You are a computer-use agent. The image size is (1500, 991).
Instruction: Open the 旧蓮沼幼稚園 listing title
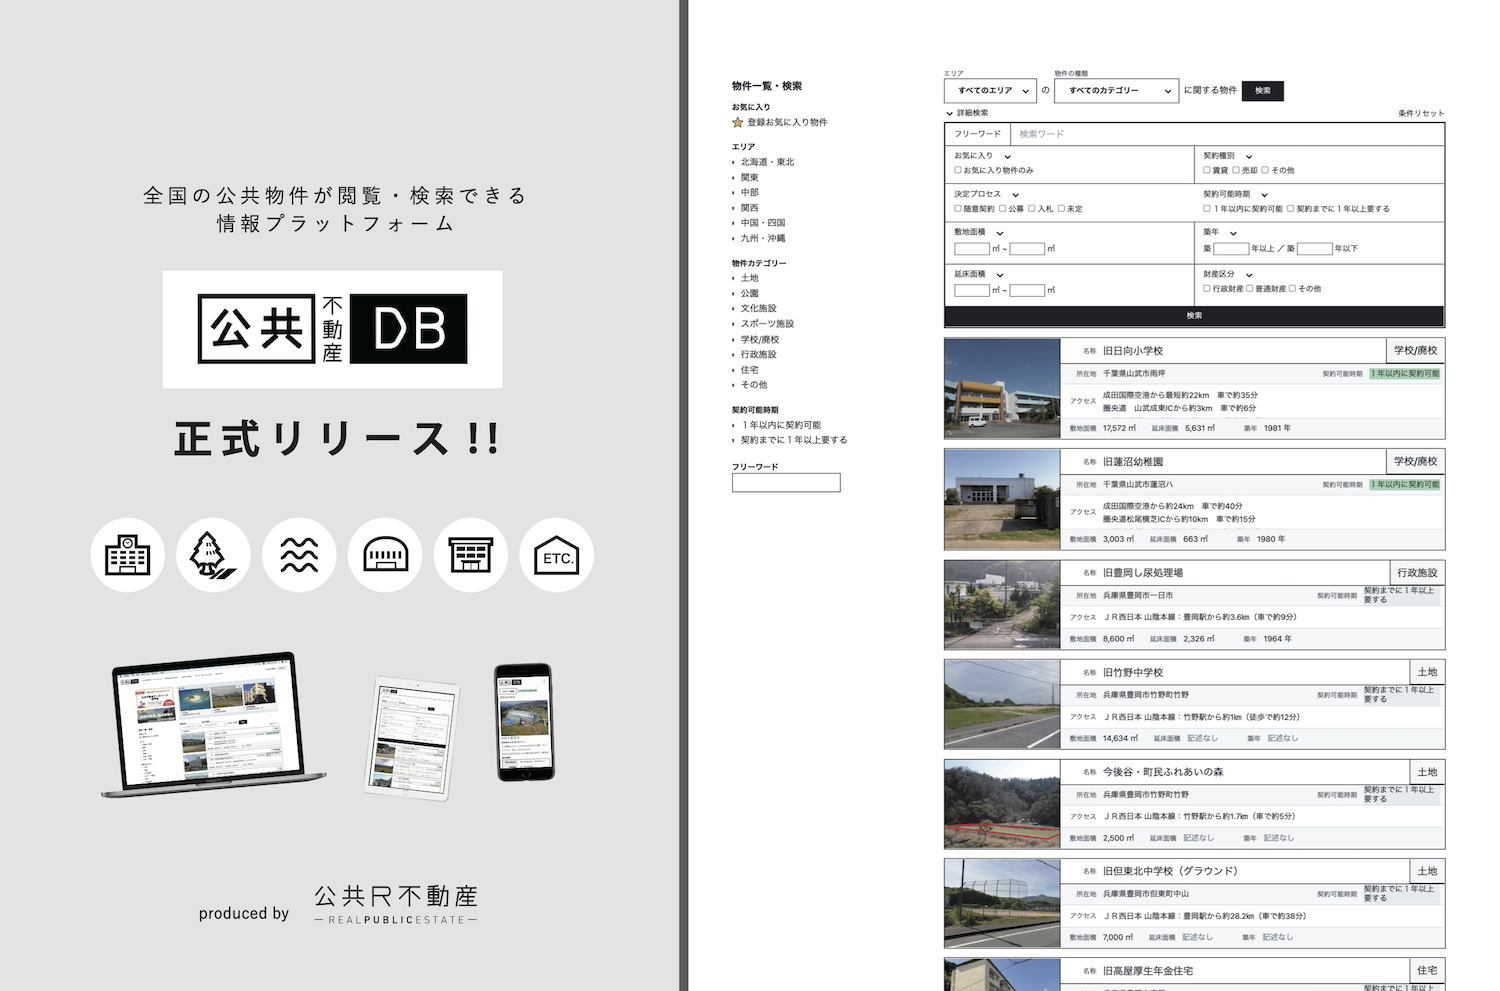coord(1133,462)
